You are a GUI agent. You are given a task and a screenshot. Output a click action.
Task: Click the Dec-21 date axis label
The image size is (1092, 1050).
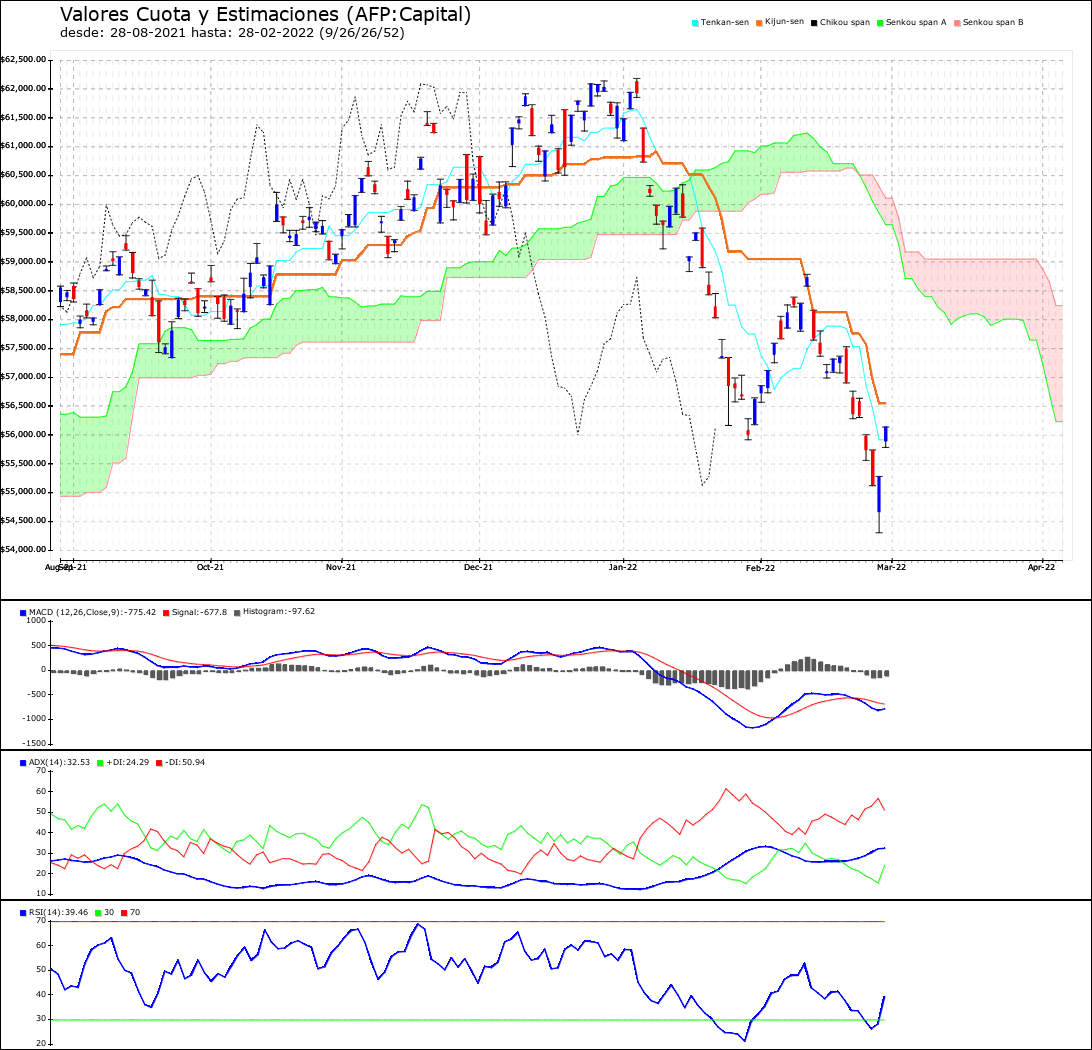[x=478, y=567]
